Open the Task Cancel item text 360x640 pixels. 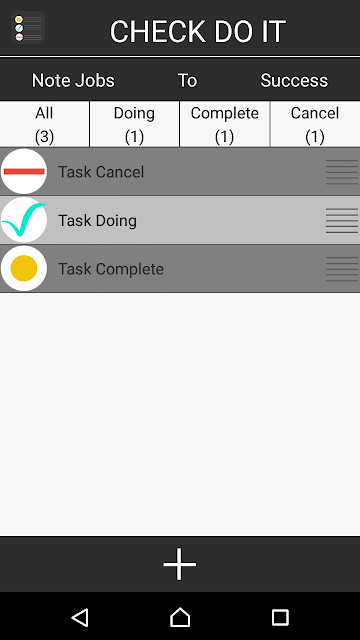point(101,172)
